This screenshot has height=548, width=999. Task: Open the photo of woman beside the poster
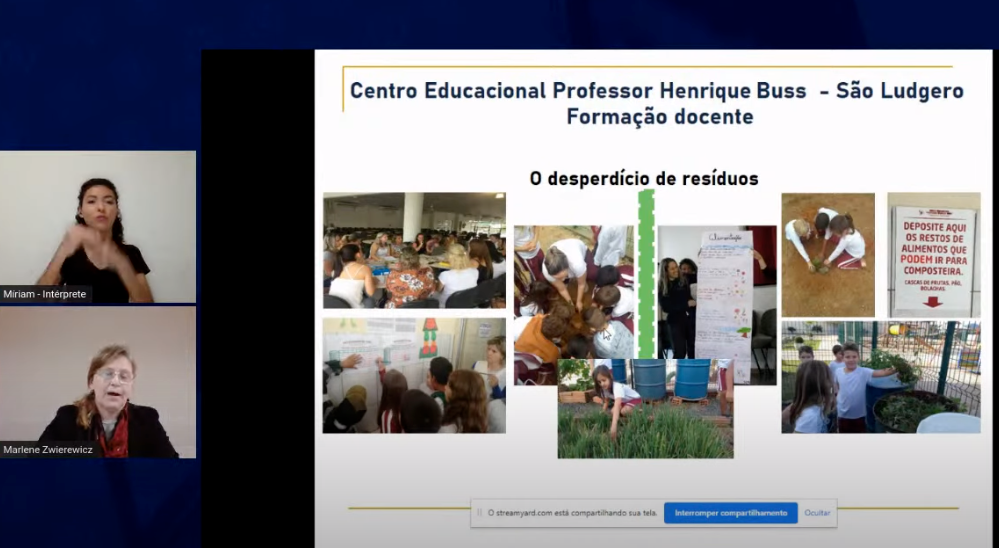pyautogui.click(x=717, y=293)
